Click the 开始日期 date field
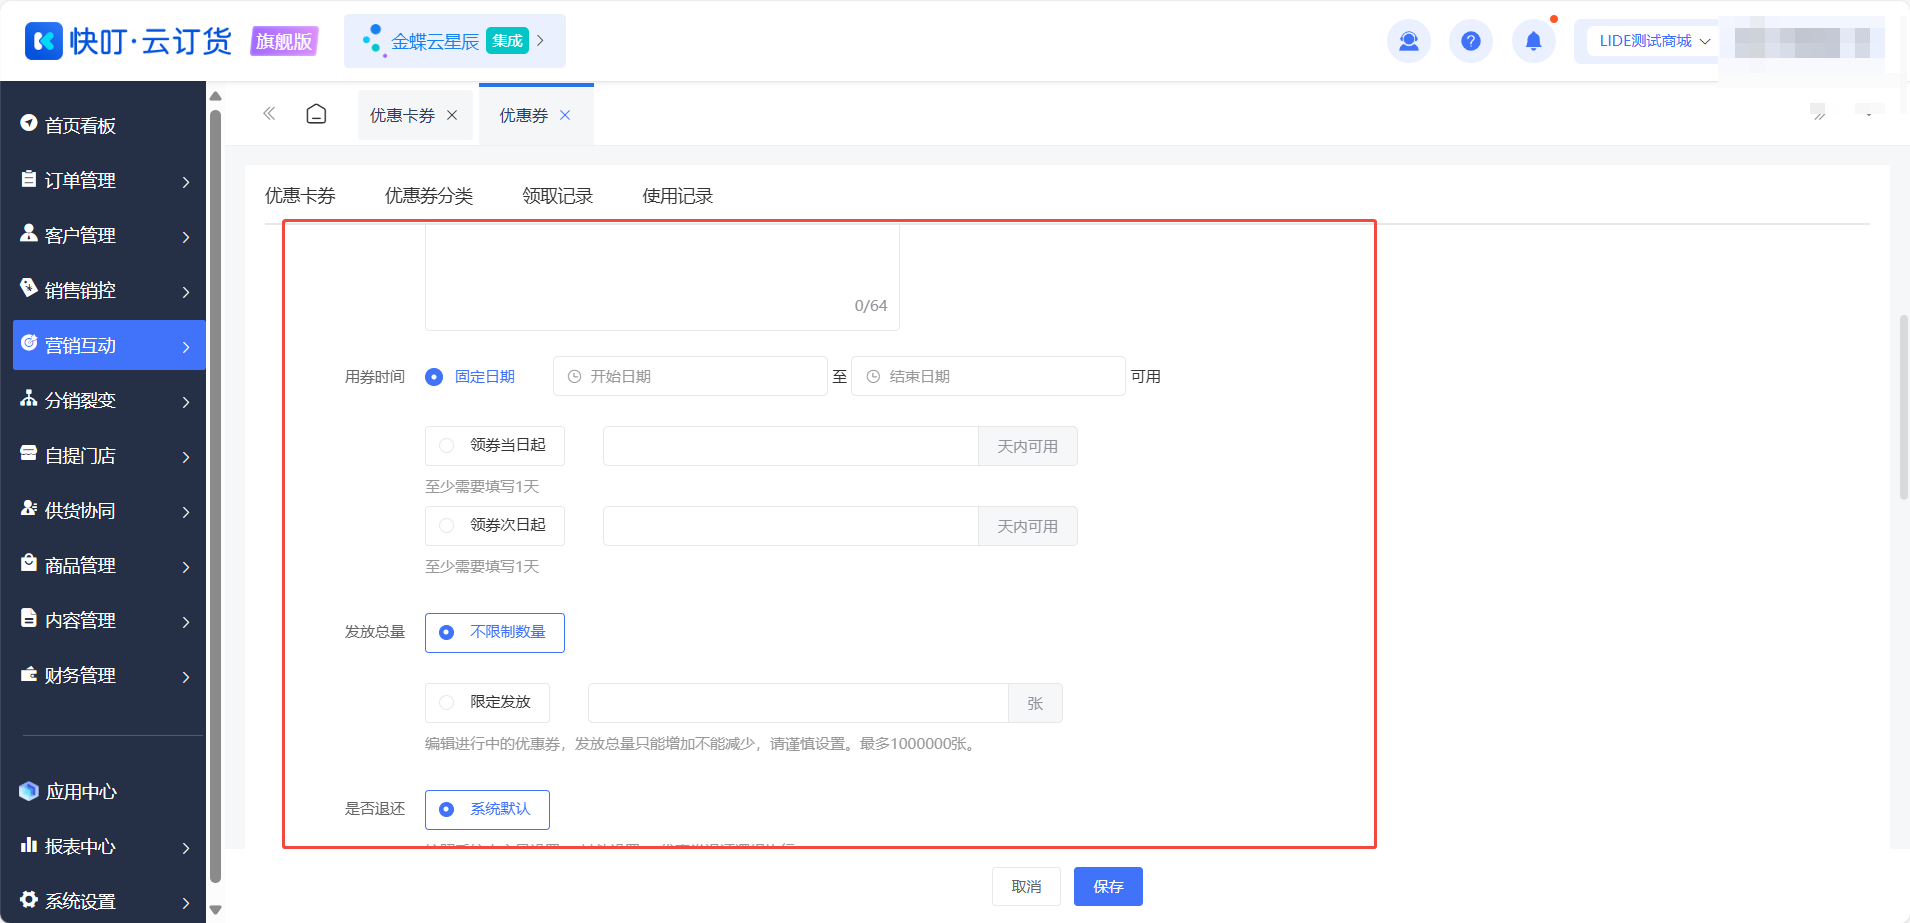The height and width of the screenshot is (923, 1910). [x=690, y=376]
